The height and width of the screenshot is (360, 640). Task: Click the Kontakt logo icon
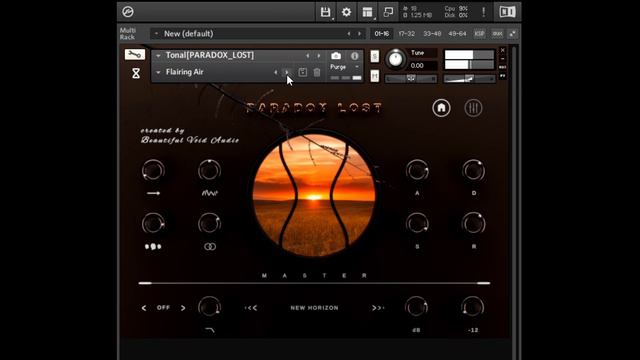pos(128,12)
